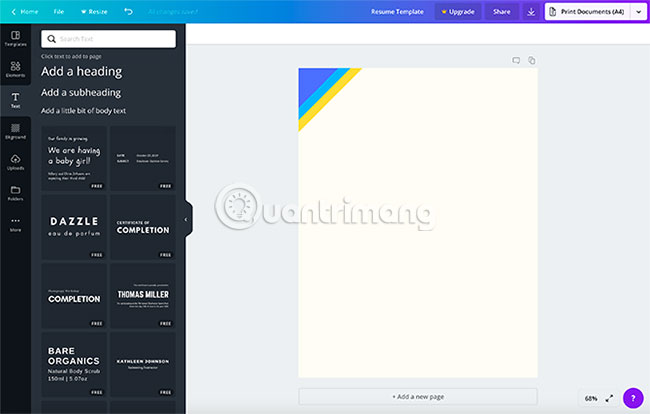The image size is (650, 414).
Task: Open the Resize menu
Action: pyautogui.click(x=94, y=12)
